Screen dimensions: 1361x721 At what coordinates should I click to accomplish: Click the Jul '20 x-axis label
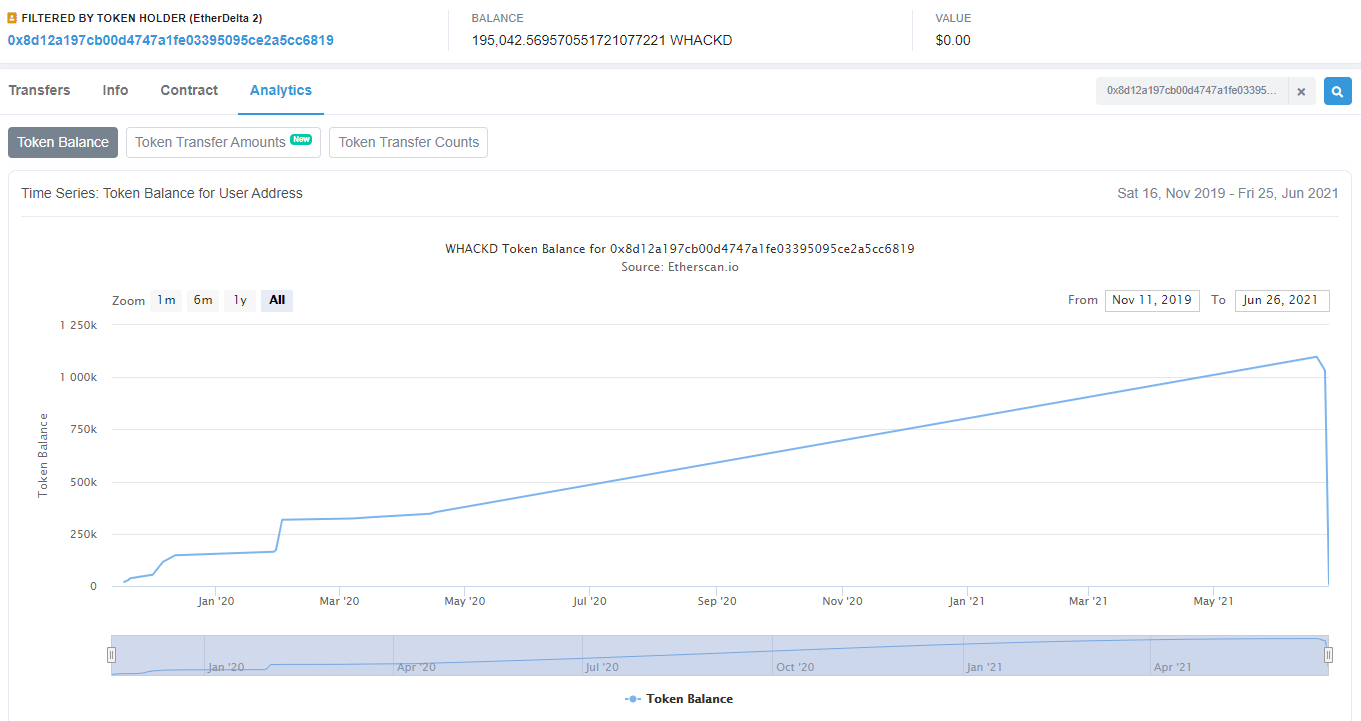589,601
